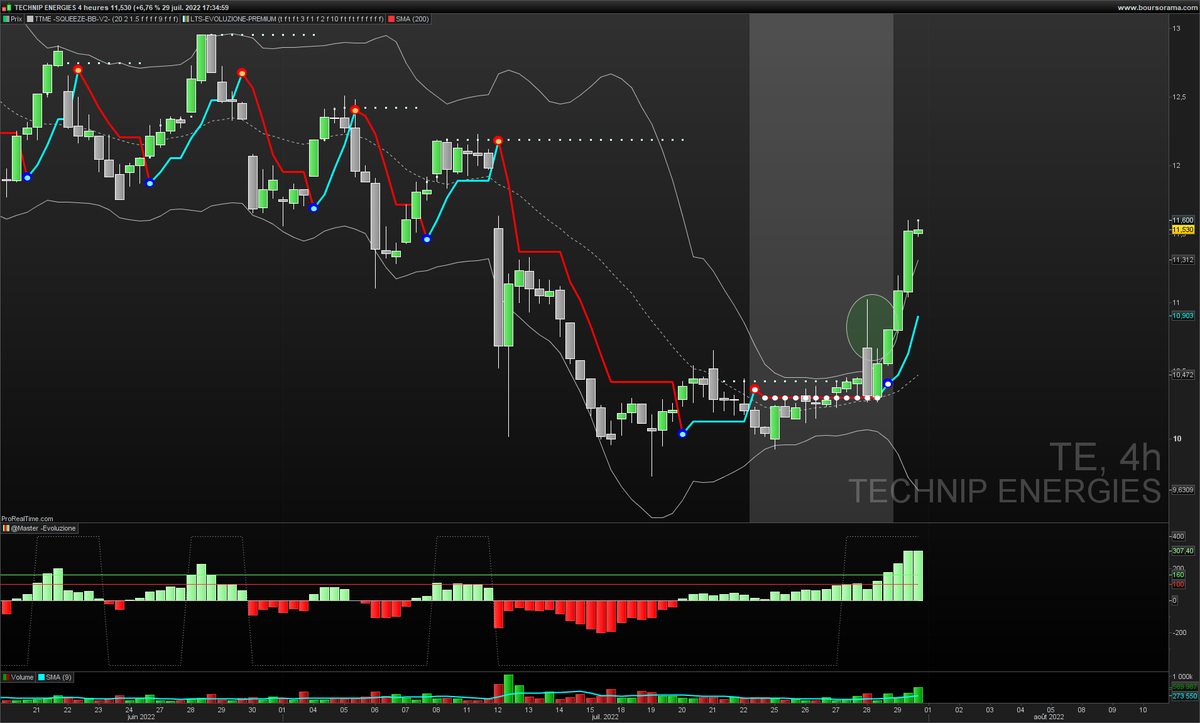Screen dimensions: 1200x723
Task: Open the @Master -Evoluzione panel label
Action: [39, 528]
